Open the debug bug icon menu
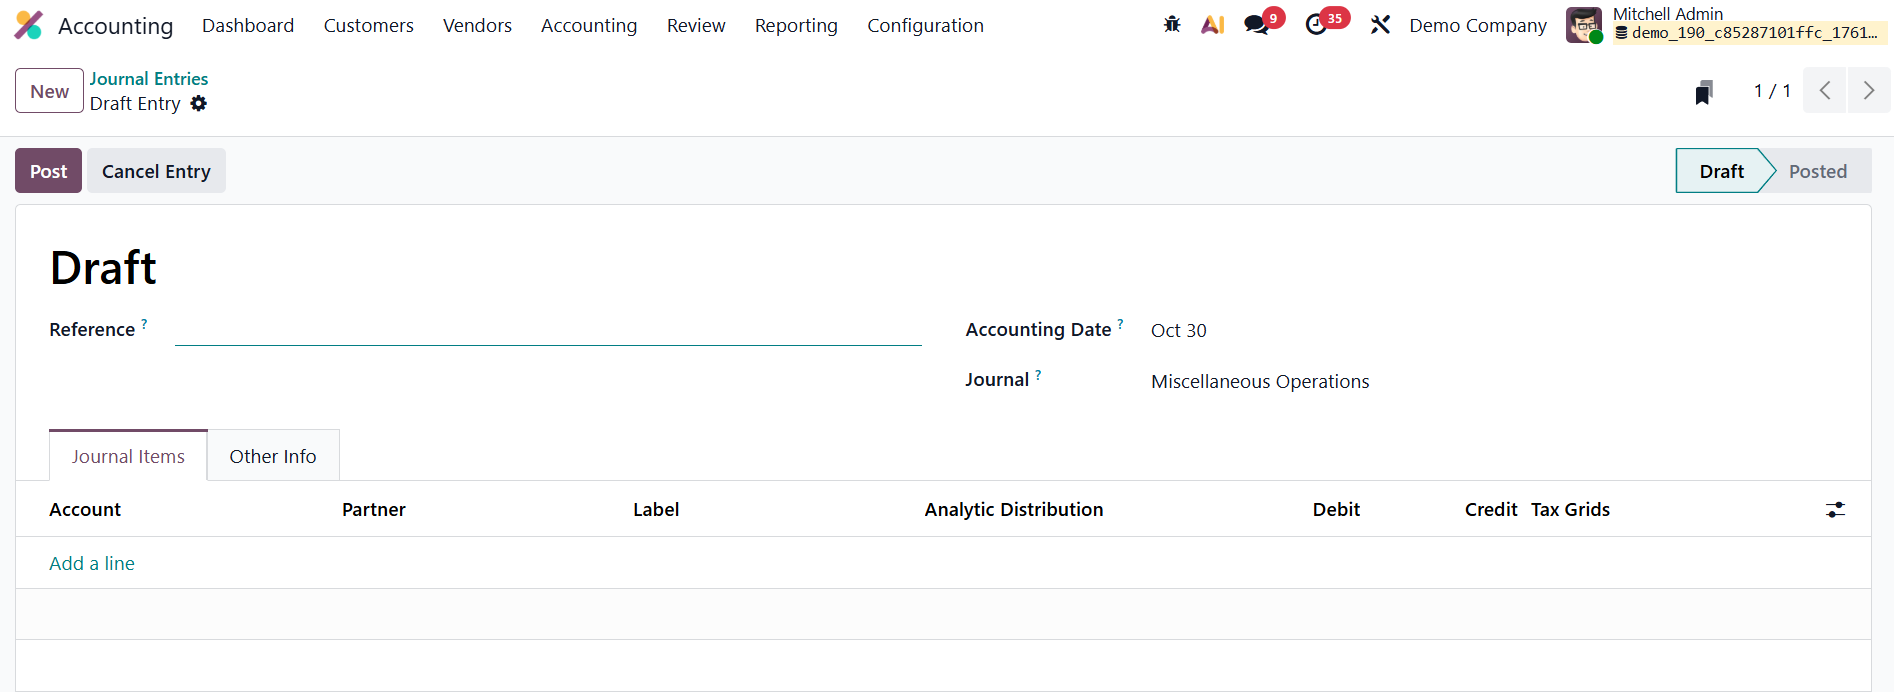Image resolution: width=1894 pixels, height=692 pixels. (1172, 25)
